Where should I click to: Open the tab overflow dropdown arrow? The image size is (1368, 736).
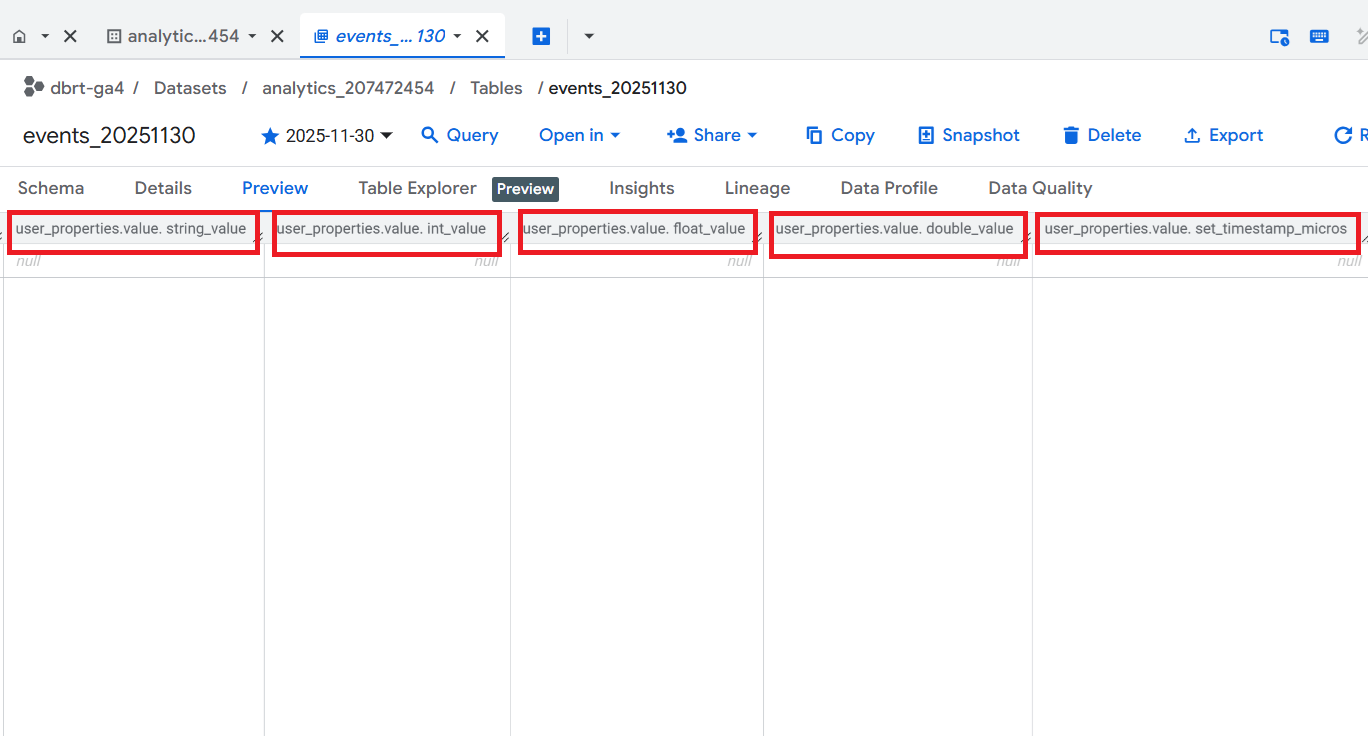(x=589, y=36)
